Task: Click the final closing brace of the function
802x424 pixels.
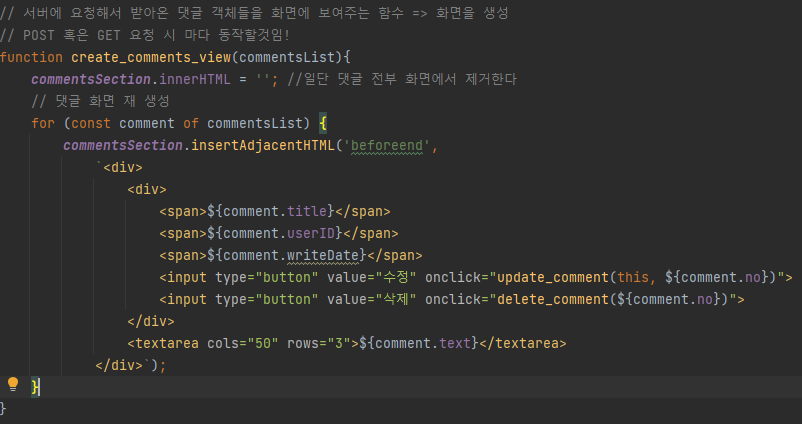Action: click(x=3, y=409)
